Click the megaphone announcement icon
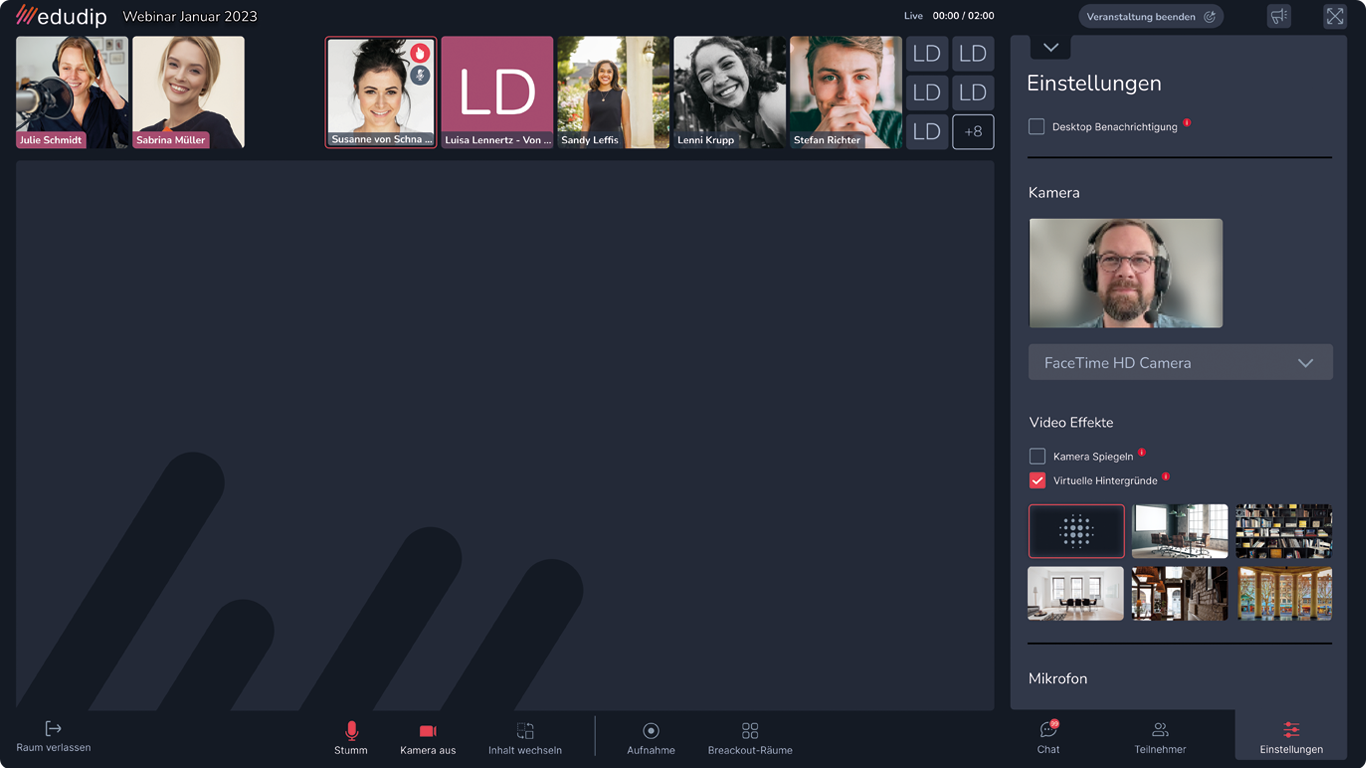Viewport: 1366px width, 768px height. (1278, 16)
